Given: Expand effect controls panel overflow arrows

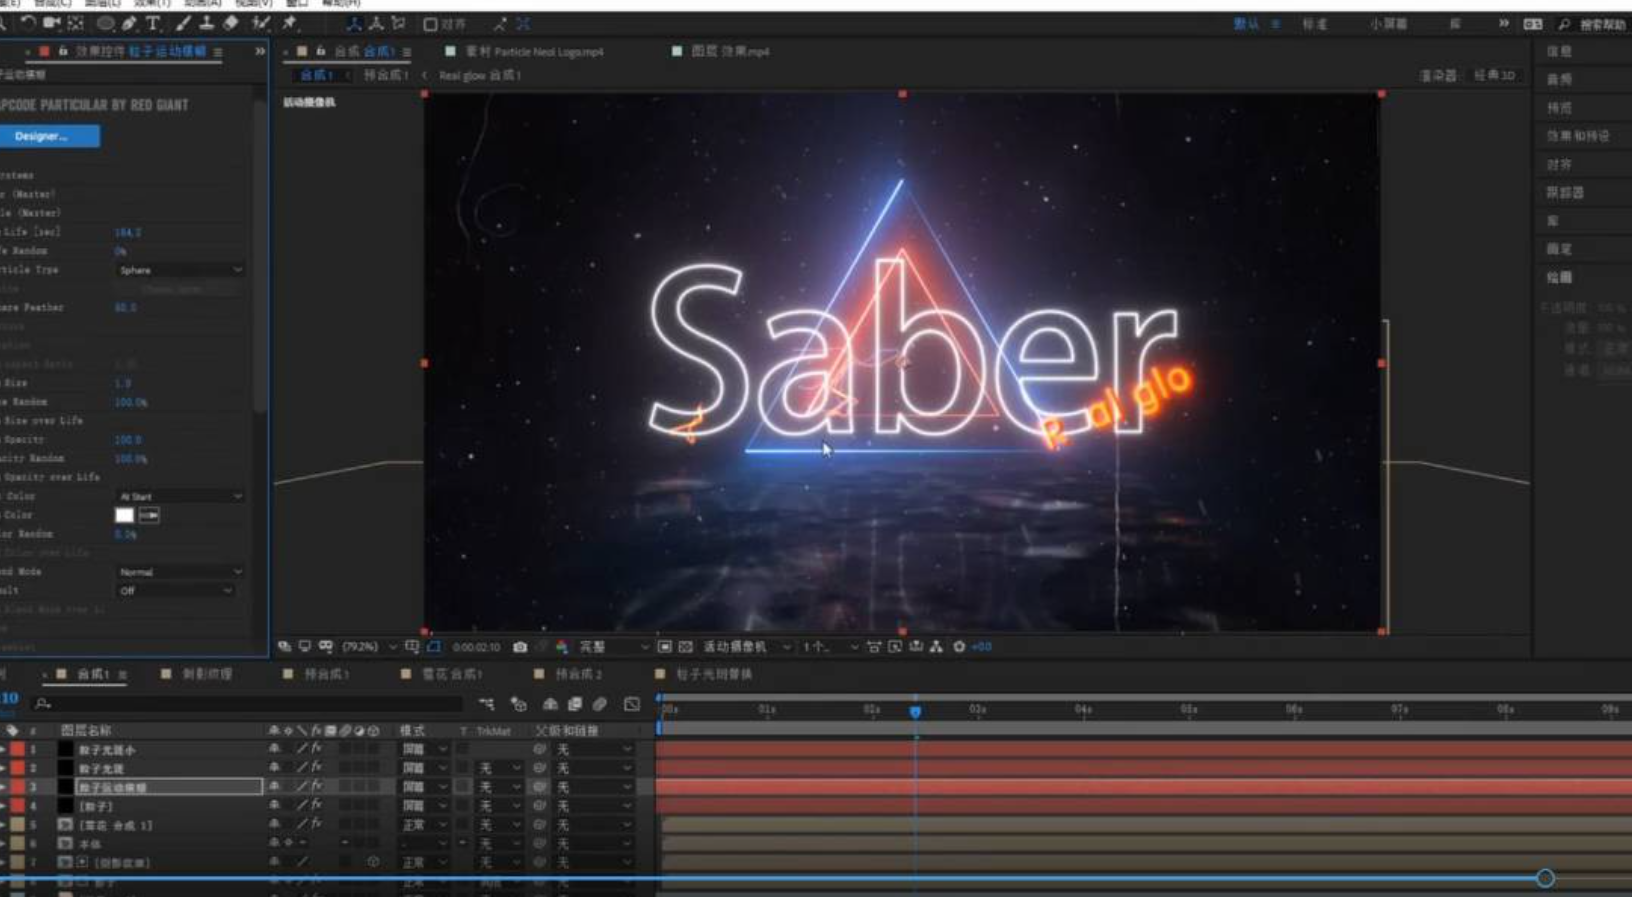Looking at the screenshot, I should (260, 51).
